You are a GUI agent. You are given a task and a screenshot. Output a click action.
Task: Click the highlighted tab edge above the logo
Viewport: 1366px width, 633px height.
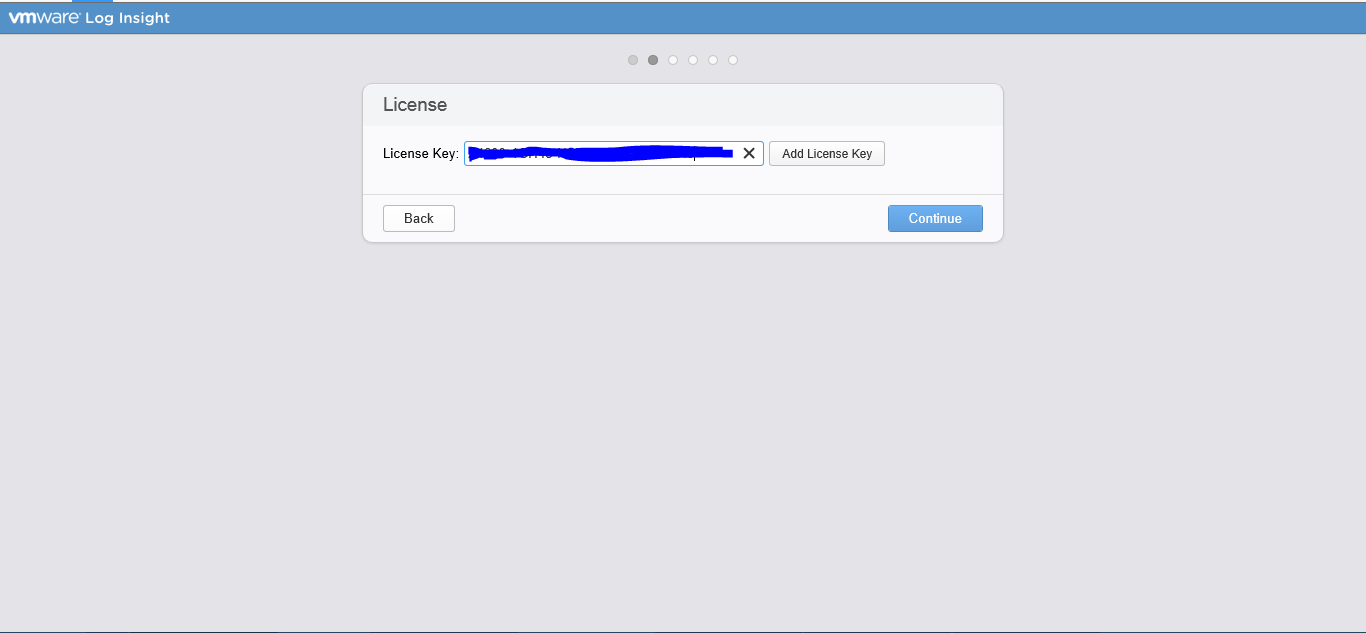[92, 1]
